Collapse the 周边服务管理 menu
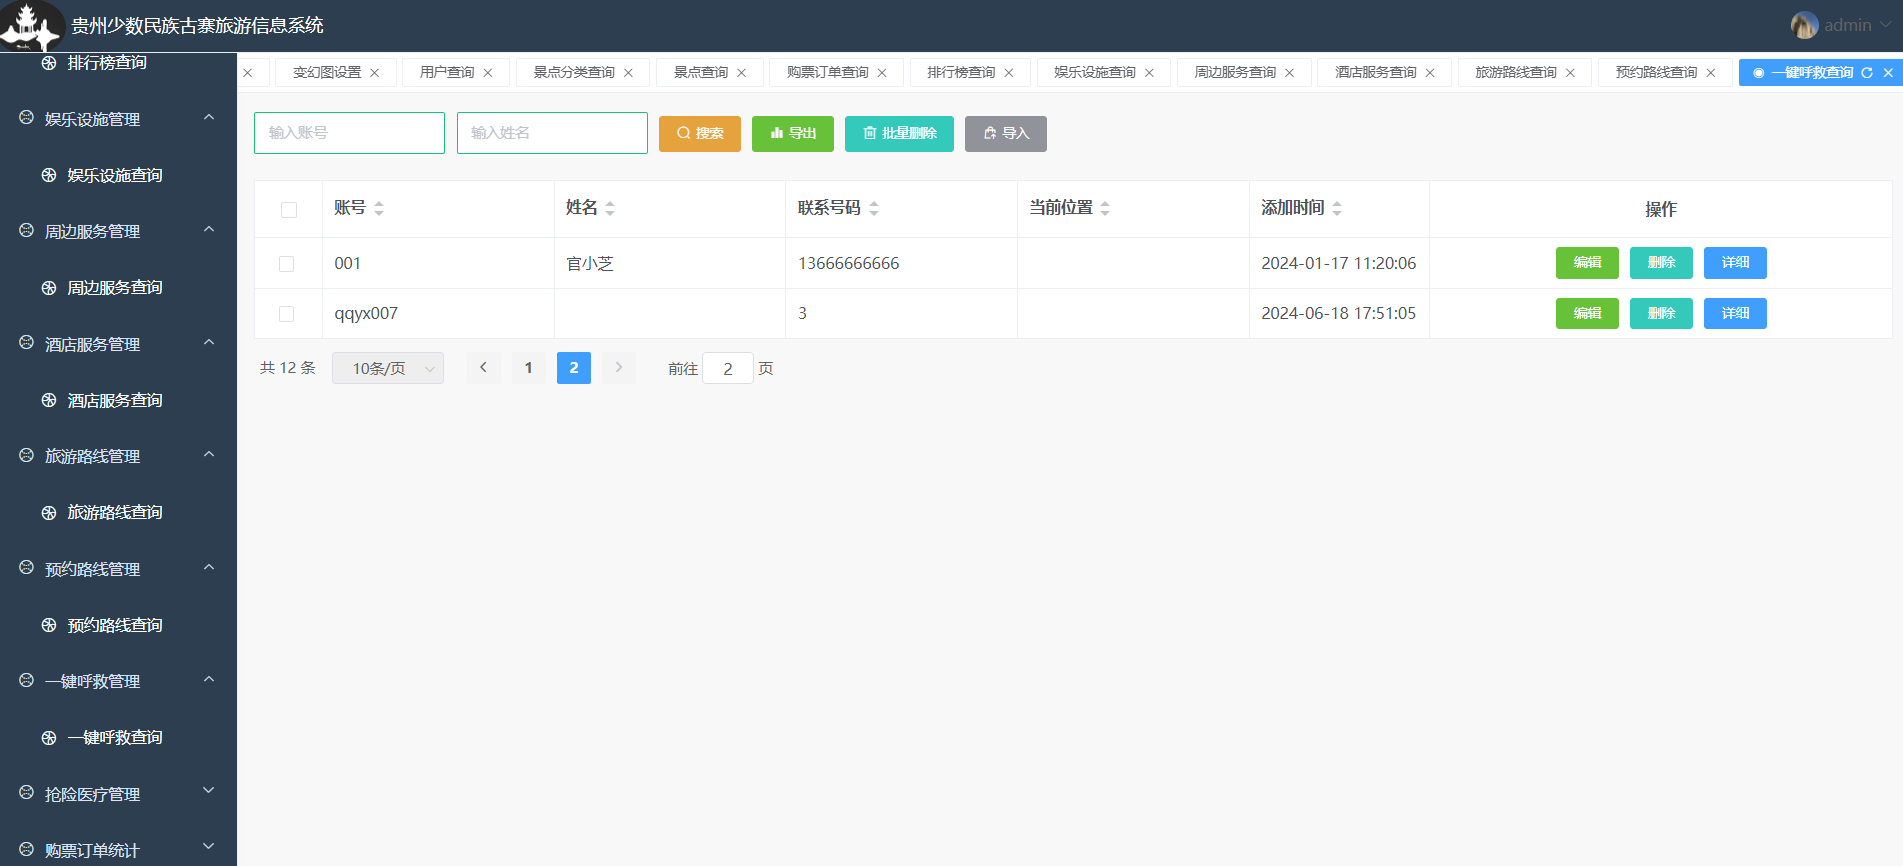The height and width of the screenshot is (866, 1903). coord(209,230)
